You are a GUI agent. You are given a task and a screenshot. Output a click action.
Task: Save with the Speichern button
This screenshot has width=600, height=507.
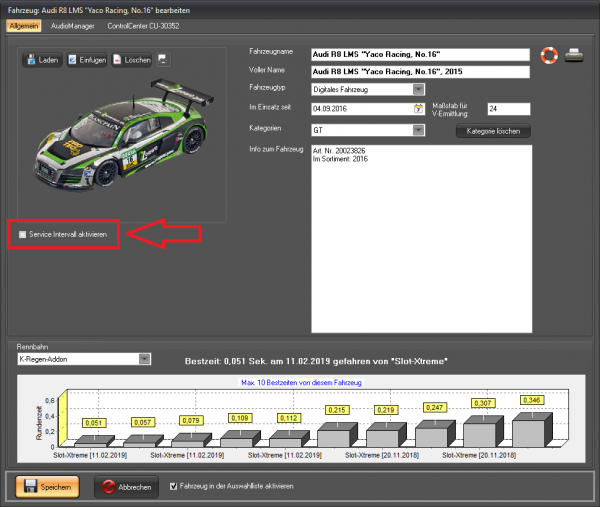coord(47,487)
